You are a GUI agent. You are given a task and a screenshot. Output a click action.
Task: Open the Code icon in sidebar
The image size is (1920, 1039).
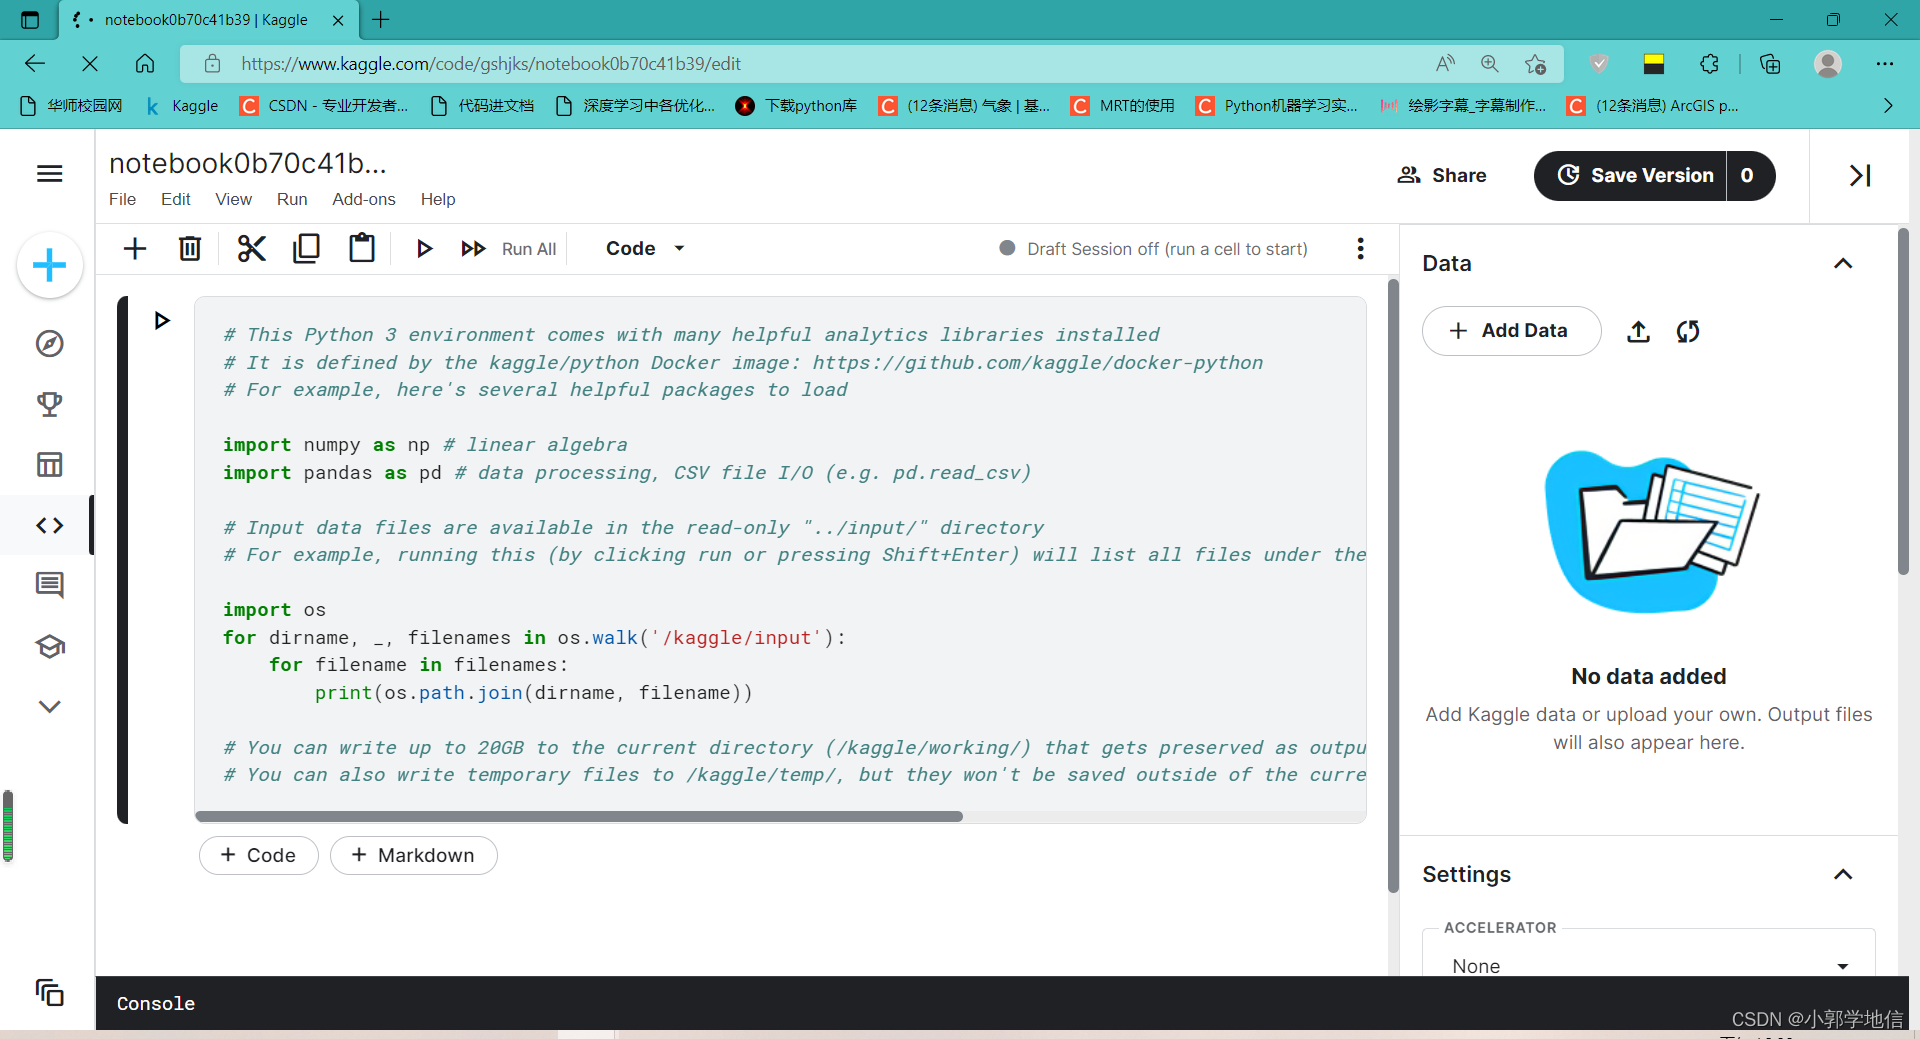(49, 525)
